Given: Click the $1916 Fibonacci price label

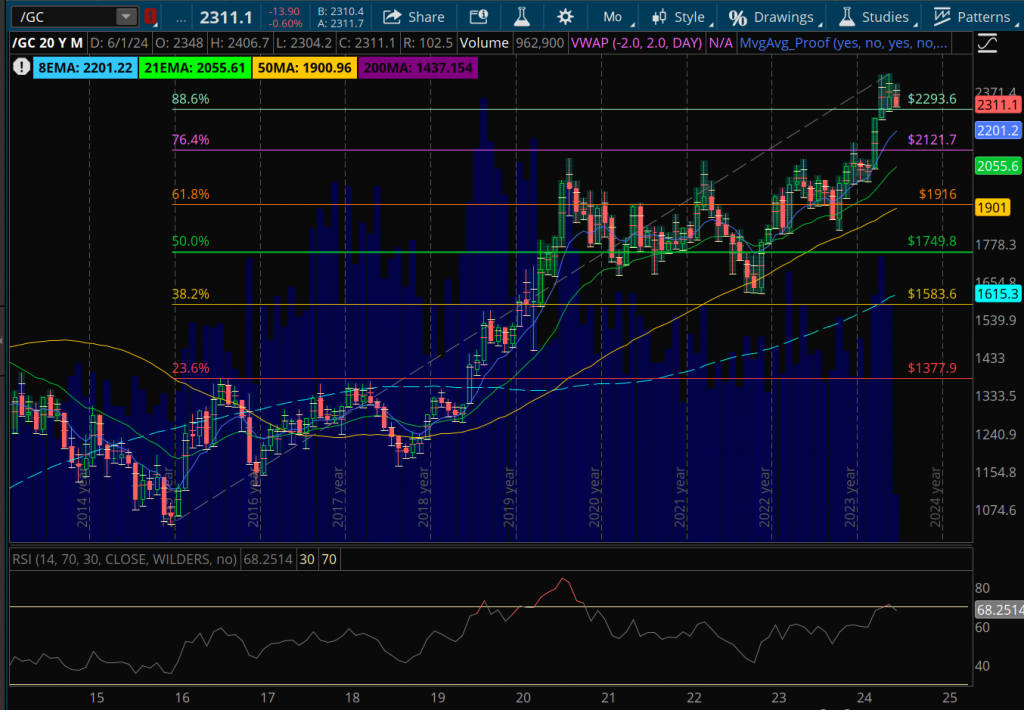Looking at the screenshot, I should (x=938, y=194).
